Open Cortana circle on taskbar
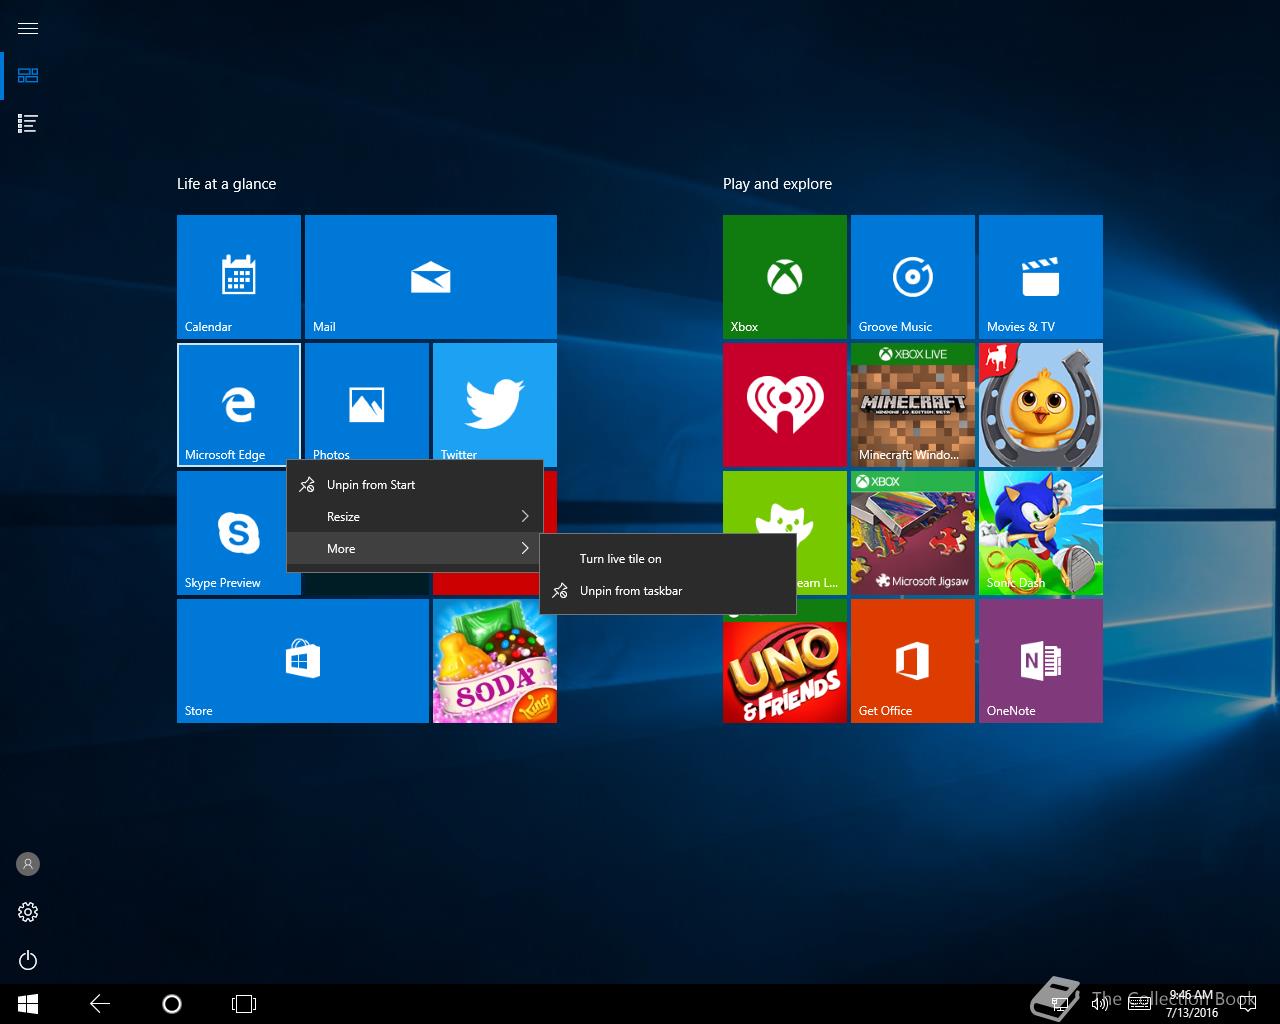 [172, 1004]
